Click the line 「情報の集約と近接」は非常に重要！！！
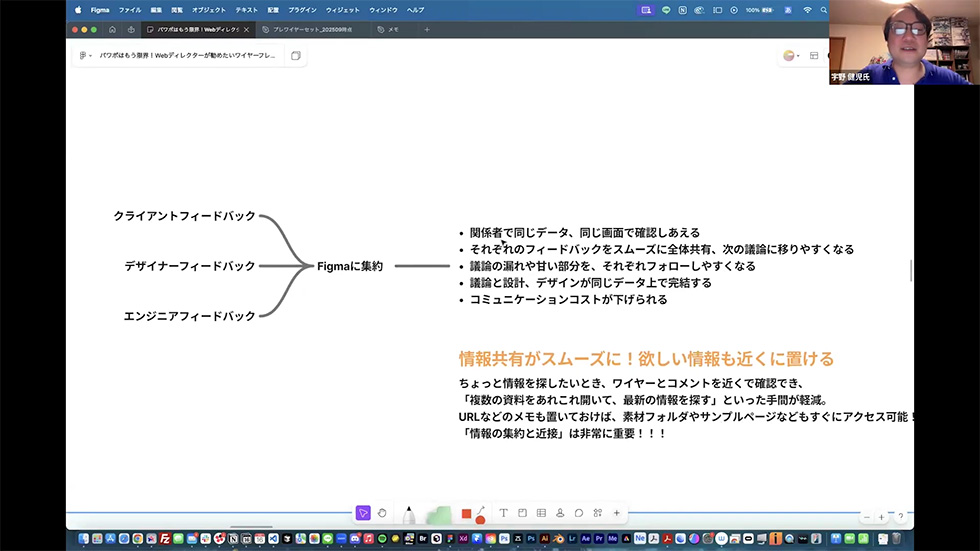This screenshot has height=551, width=980. click(x=562, y=433)
